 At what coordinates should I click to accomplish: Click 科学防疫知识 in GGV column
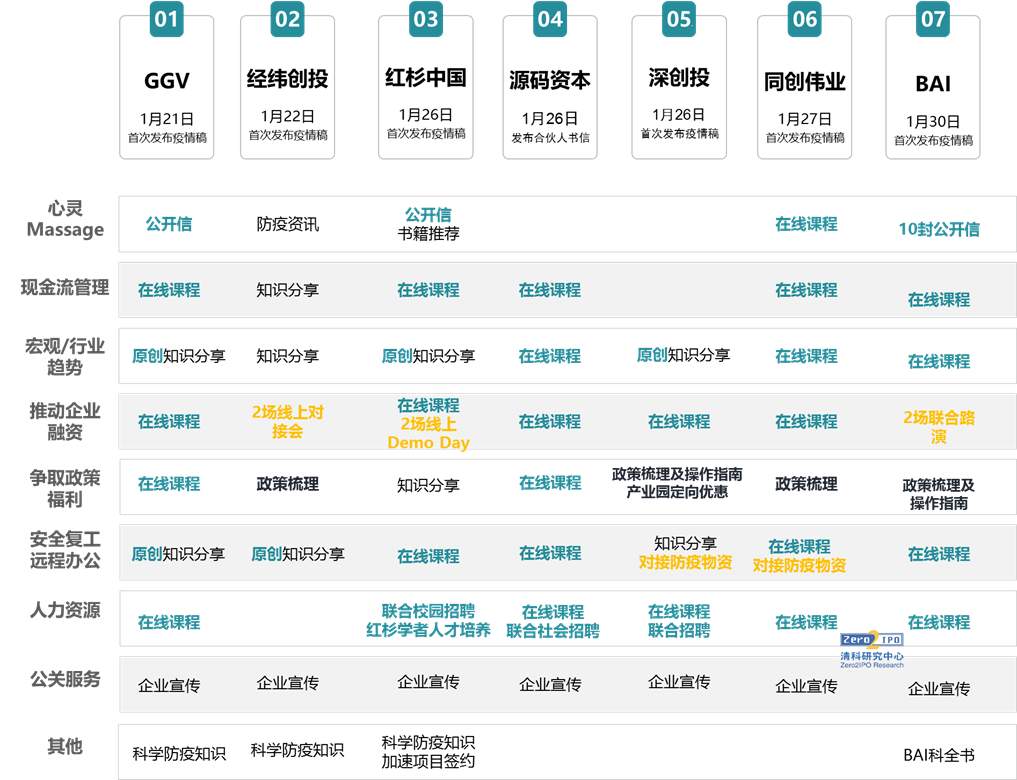(179, 753)
